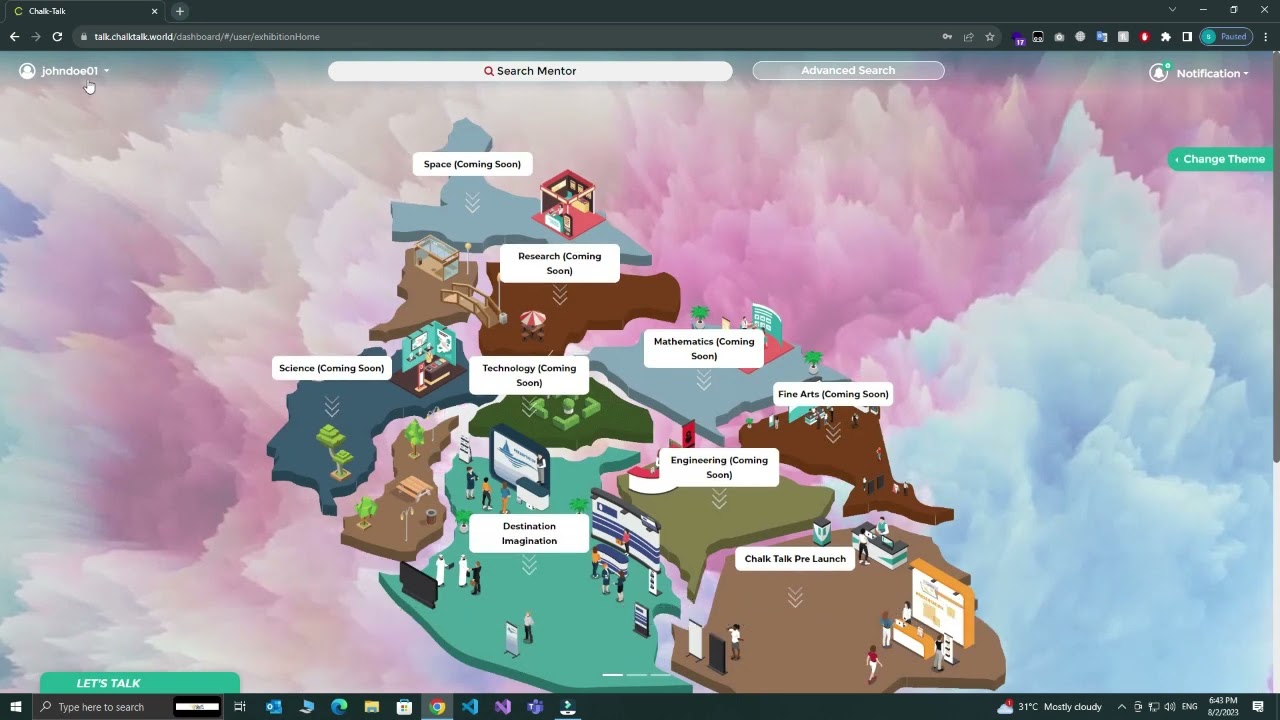Show hidden system tray icons
Image resolution: width=1280 pixels, height=720 pixels.
pos(1121,707)
